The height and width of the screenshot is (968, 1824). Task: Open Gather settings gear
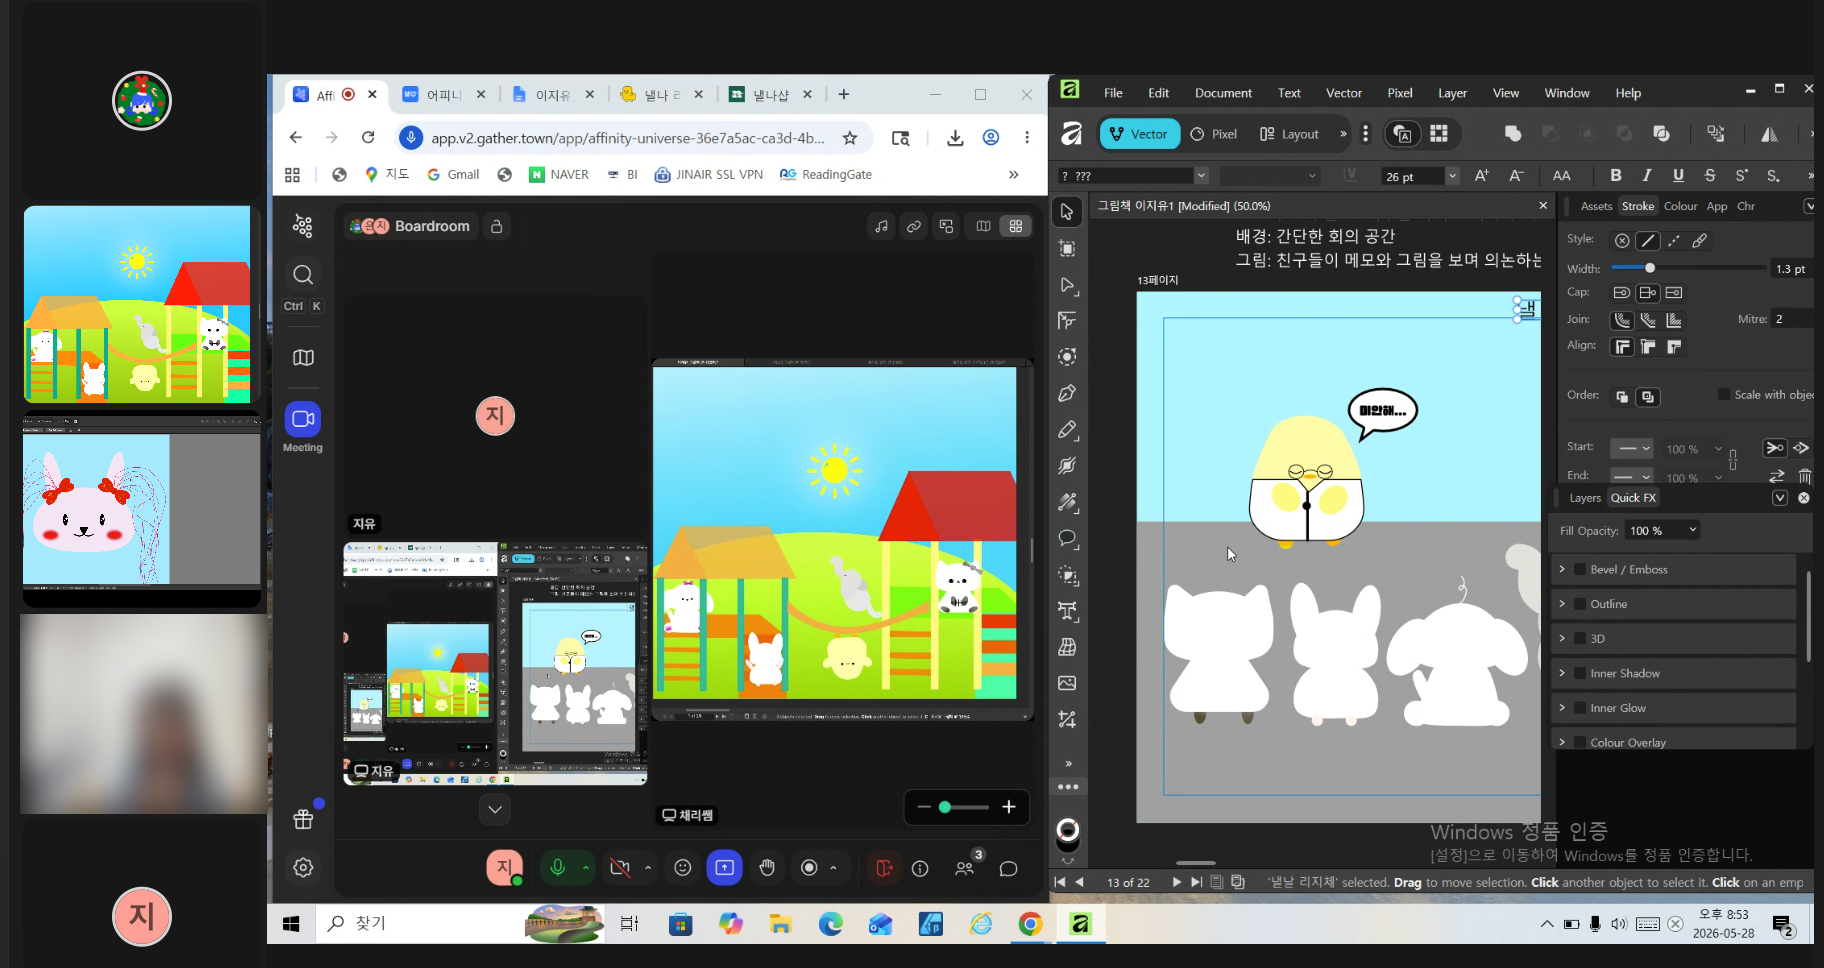303,867
